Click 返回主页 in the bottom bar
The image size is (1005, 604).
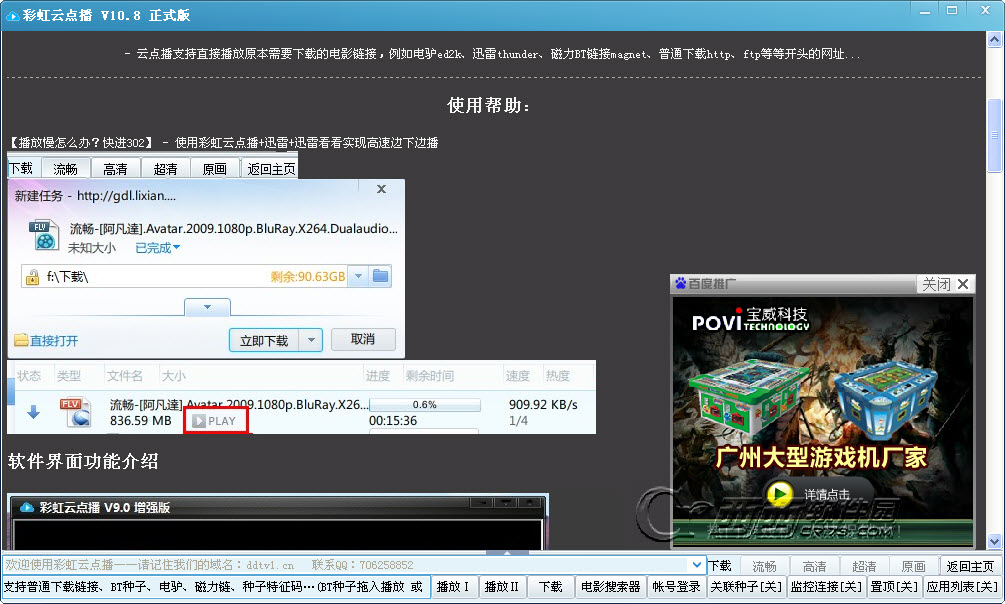coord(970,566)
